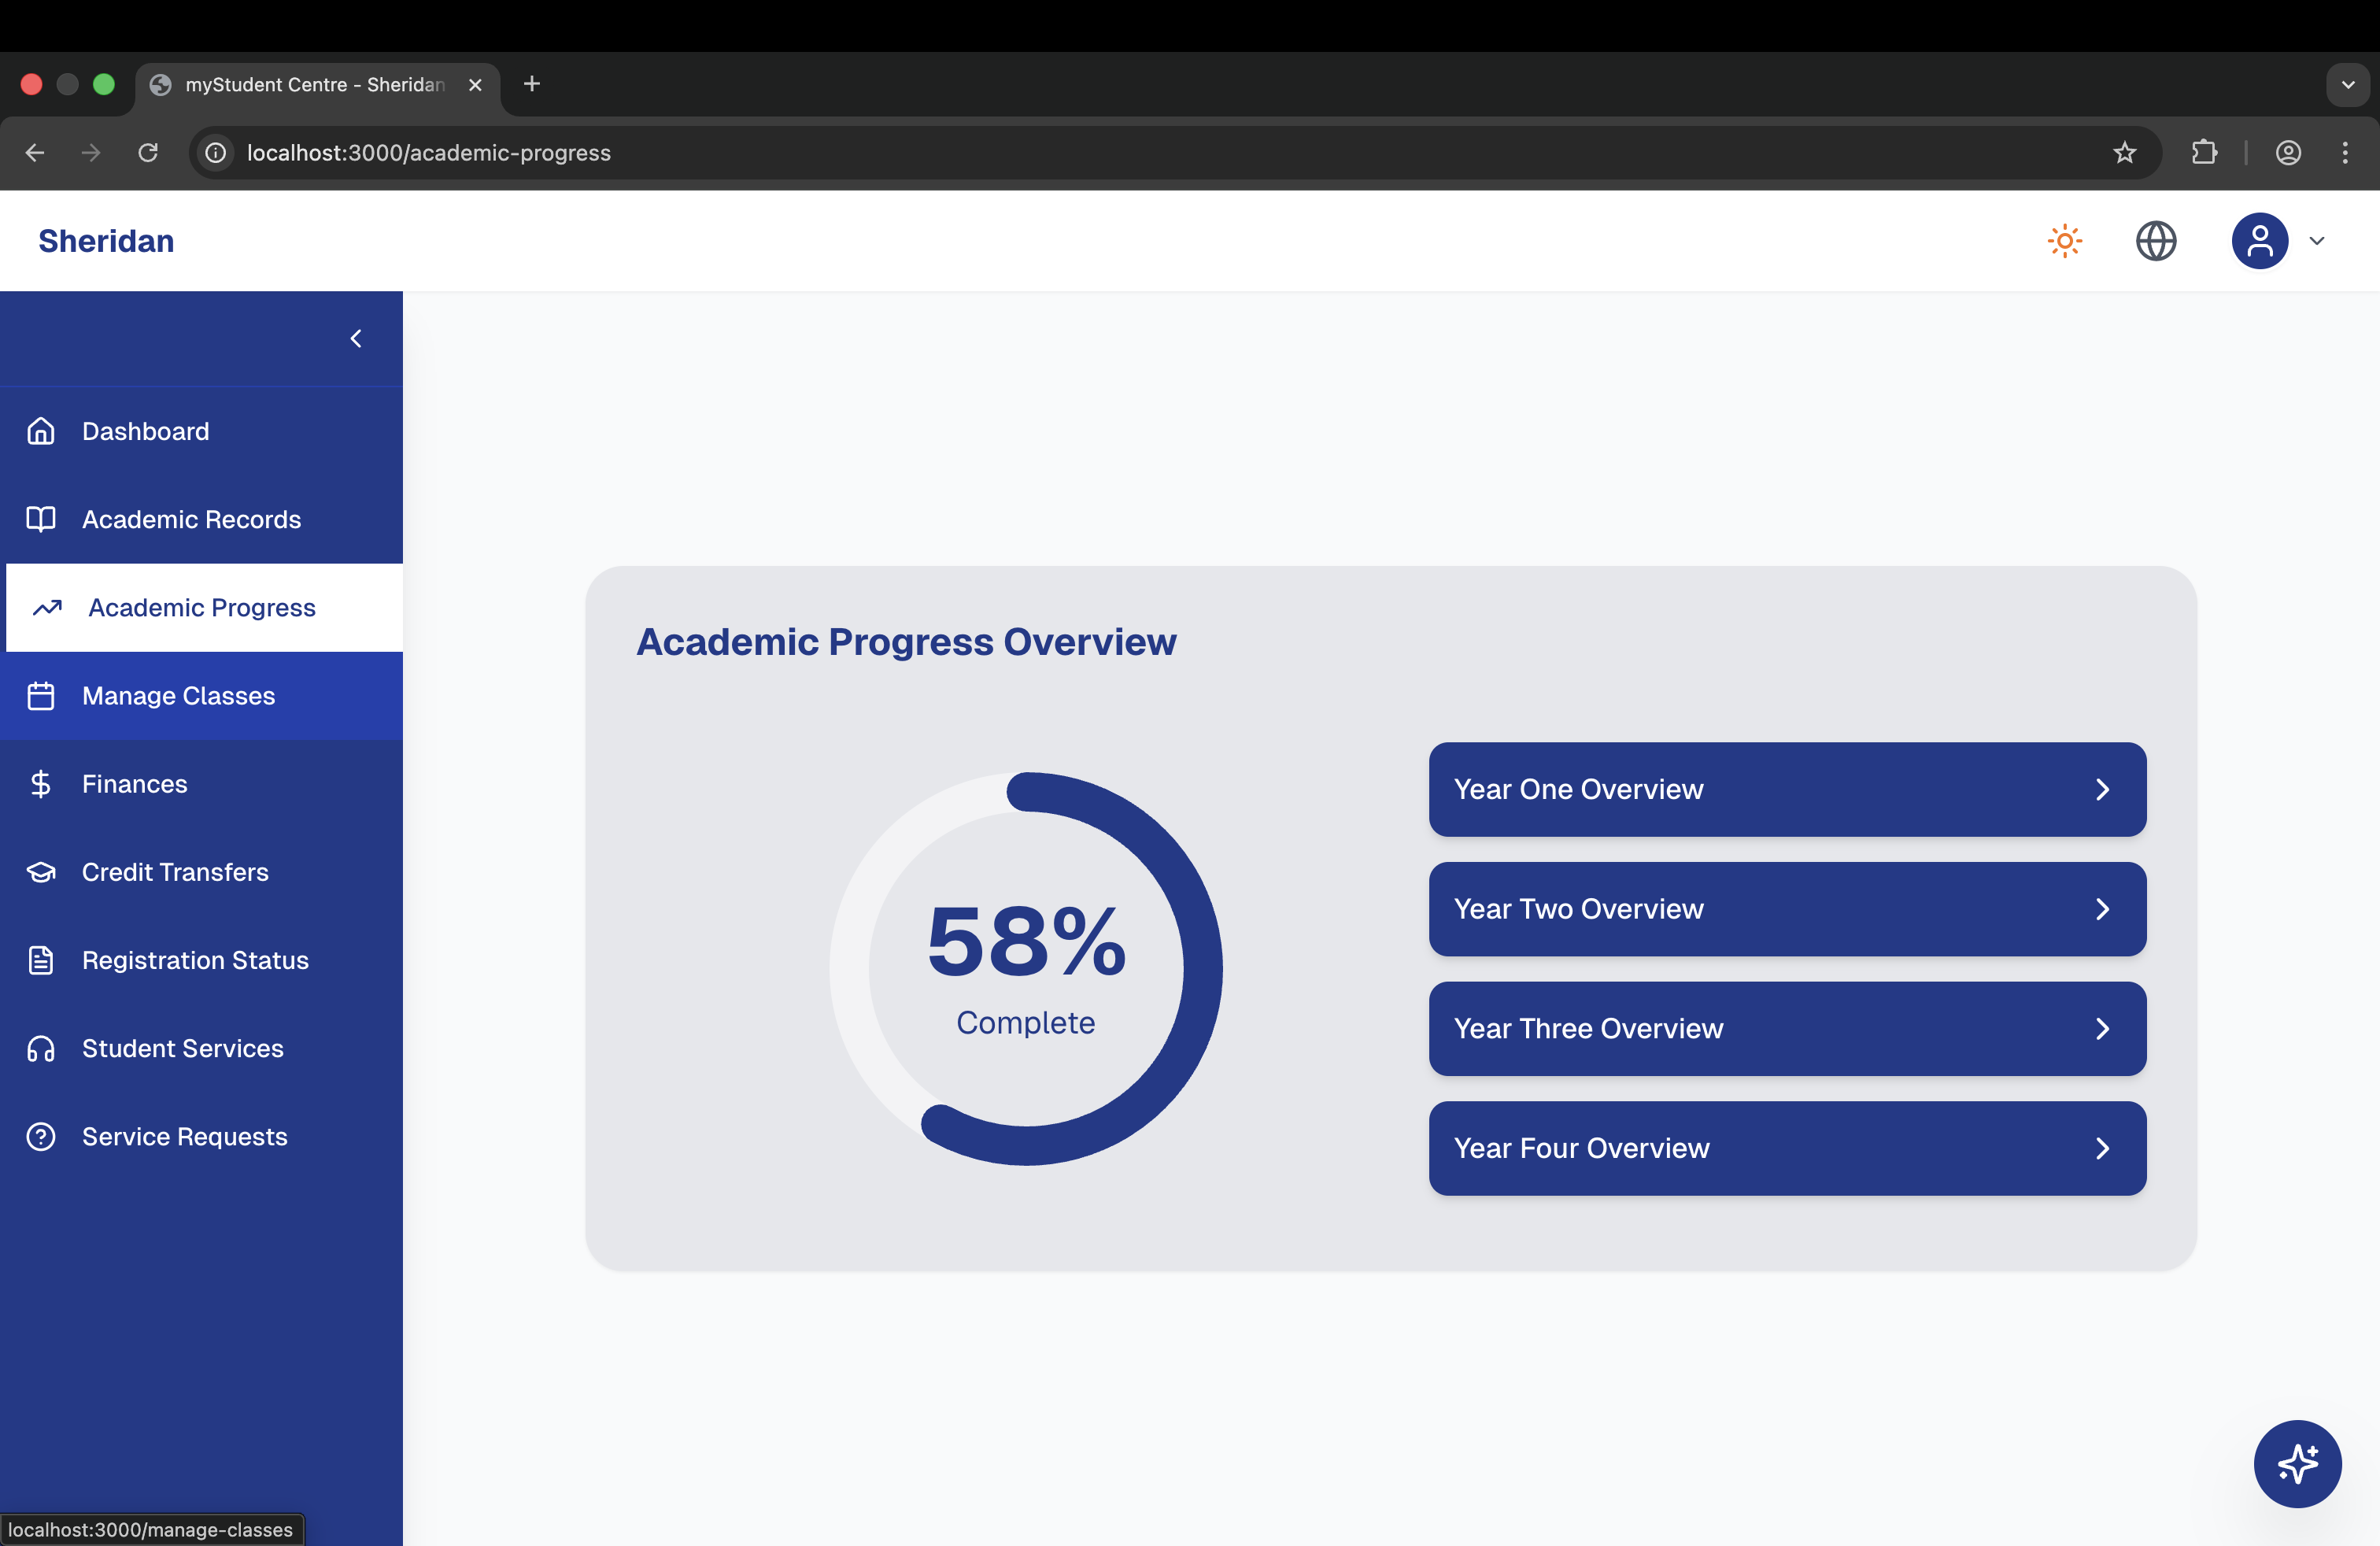The height and width of the screenshot is (1546, 2380).
Task: Expand the Year Four Overview chevron
Action: click(2102, 1149)
